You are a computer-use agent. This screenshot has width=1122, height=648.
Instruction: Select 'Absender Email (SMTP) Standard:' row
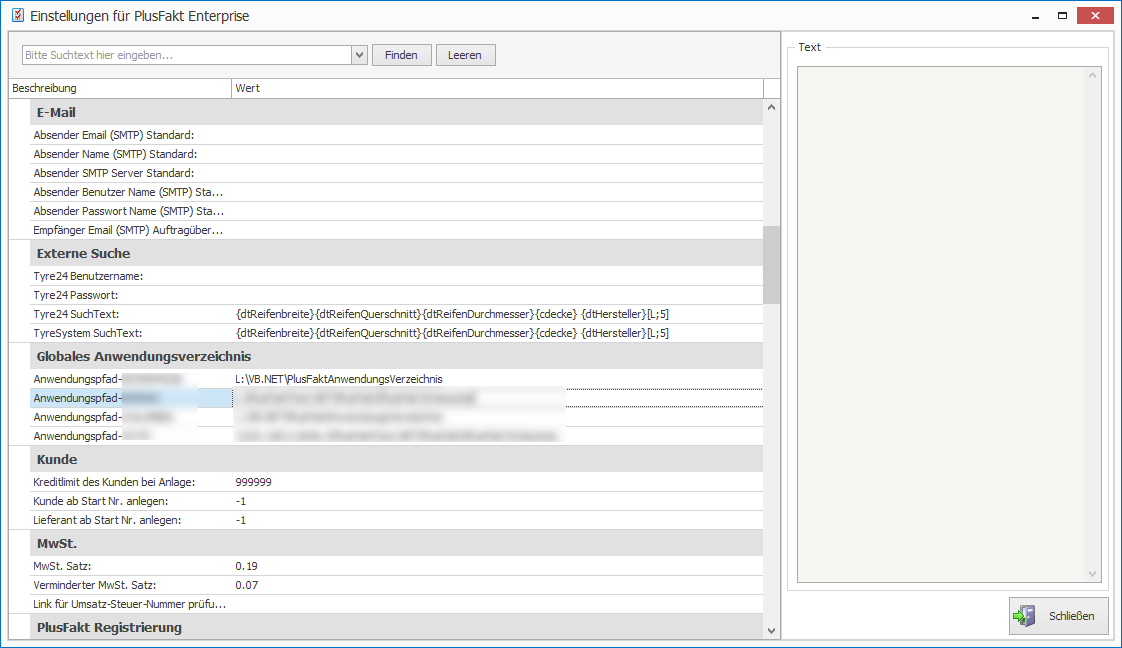pos(396,135)
